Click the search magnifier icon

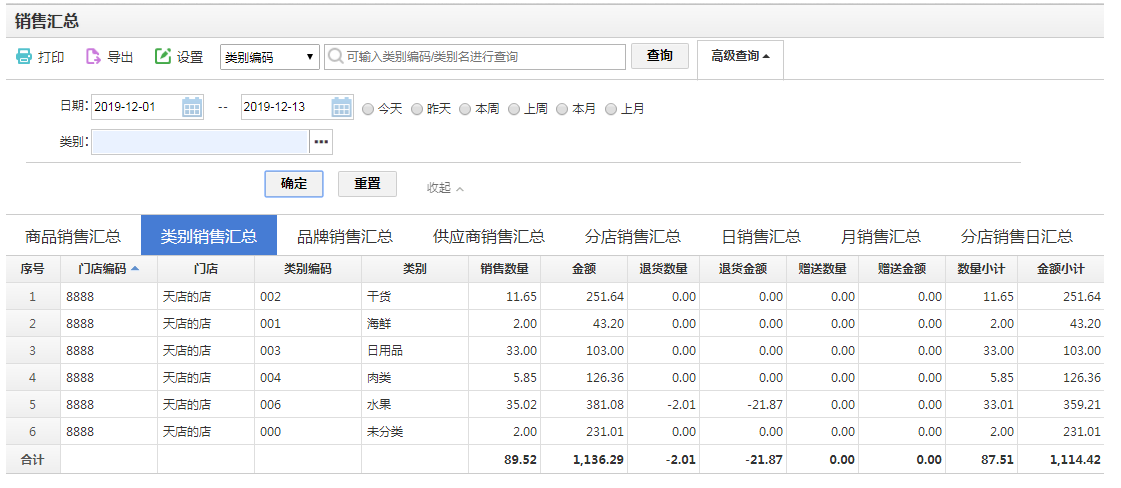click(336, 57)
